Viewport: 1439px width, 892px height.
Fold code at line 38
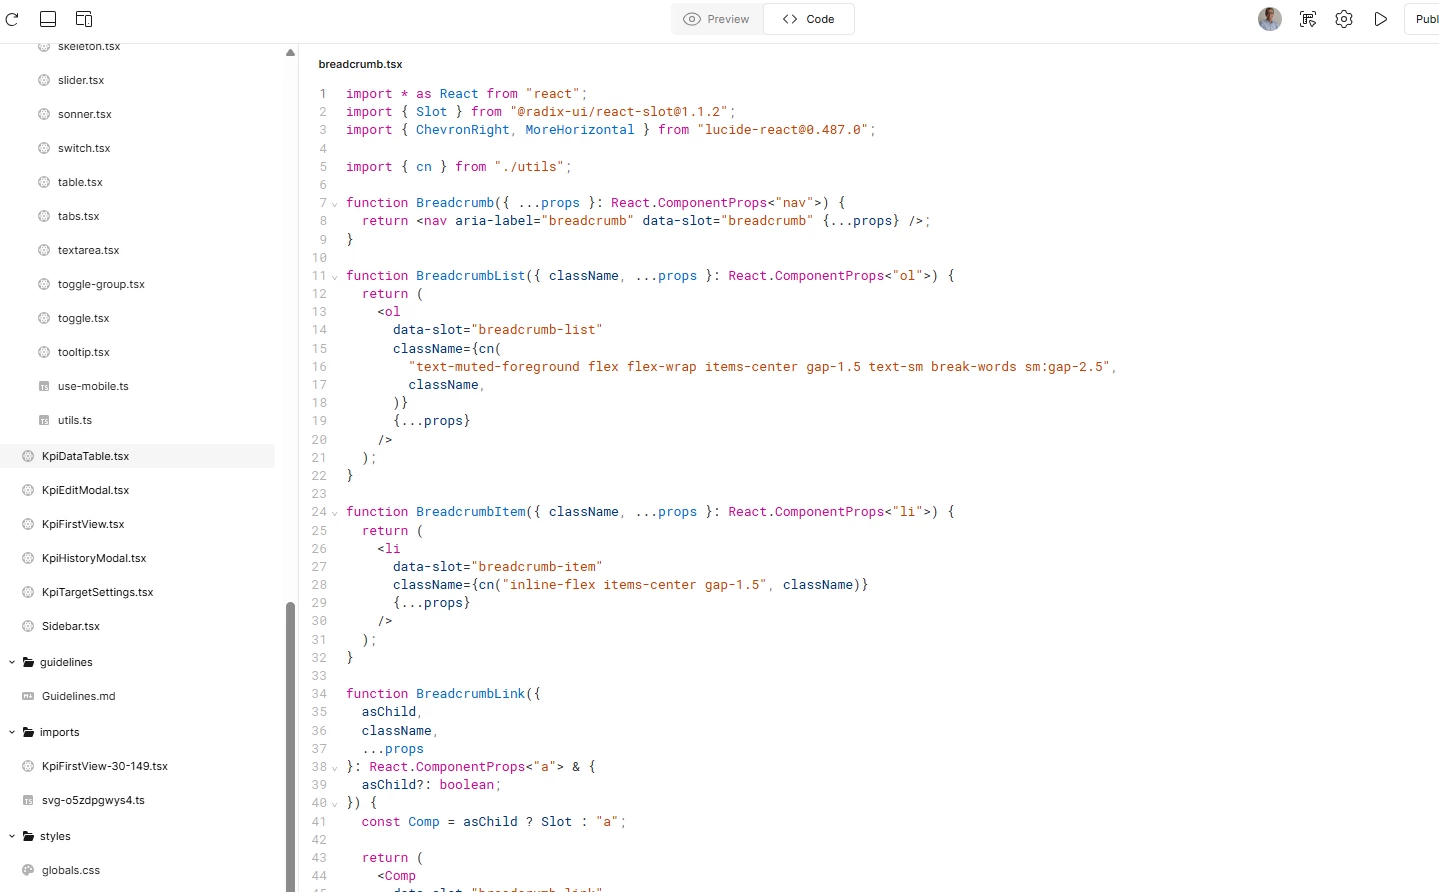(335, 768)
